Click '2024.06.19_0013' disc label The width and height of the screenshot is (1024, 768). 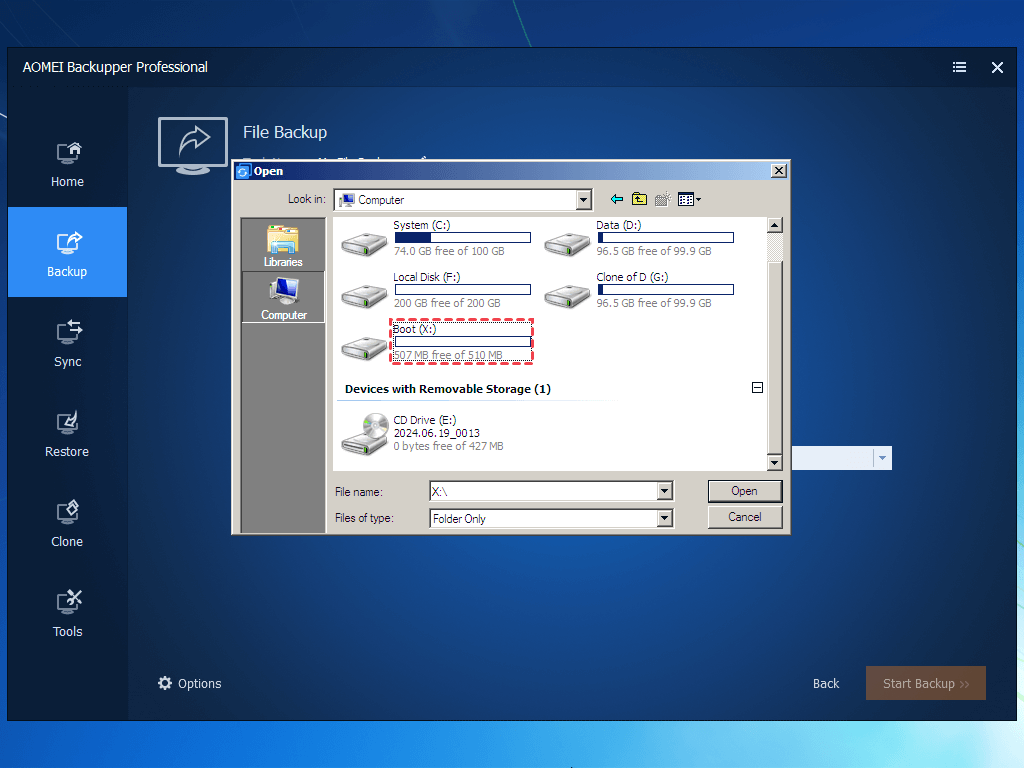(x=436, y=433)
